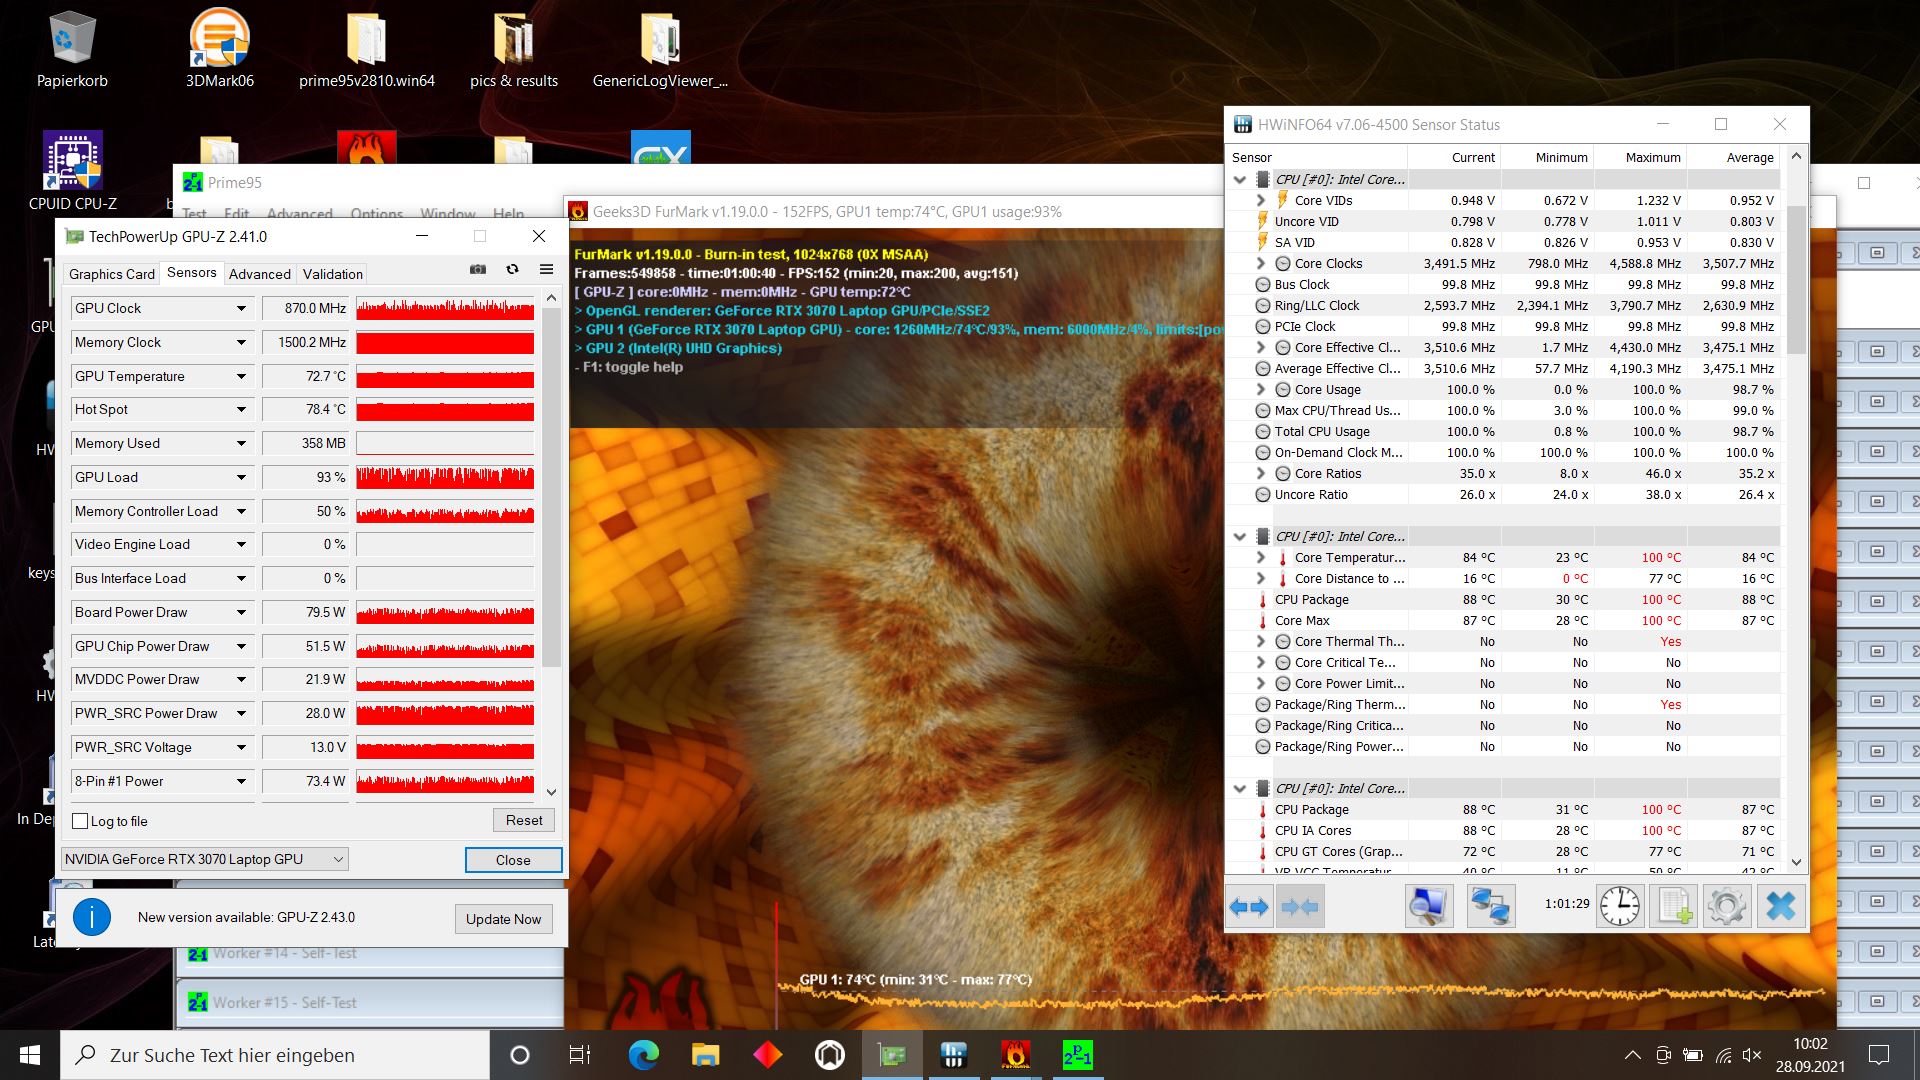The width and height of the screenshot is (1920, 1080).
Task: Collapse the first CPU [#0] Intel Core group
Action: coord(1240,180)
